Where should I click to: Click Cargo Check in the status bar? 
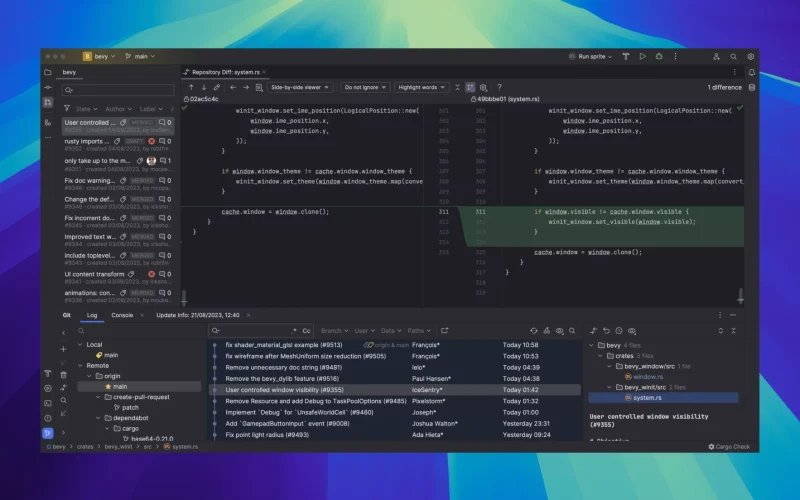click(x=729, y=446)
